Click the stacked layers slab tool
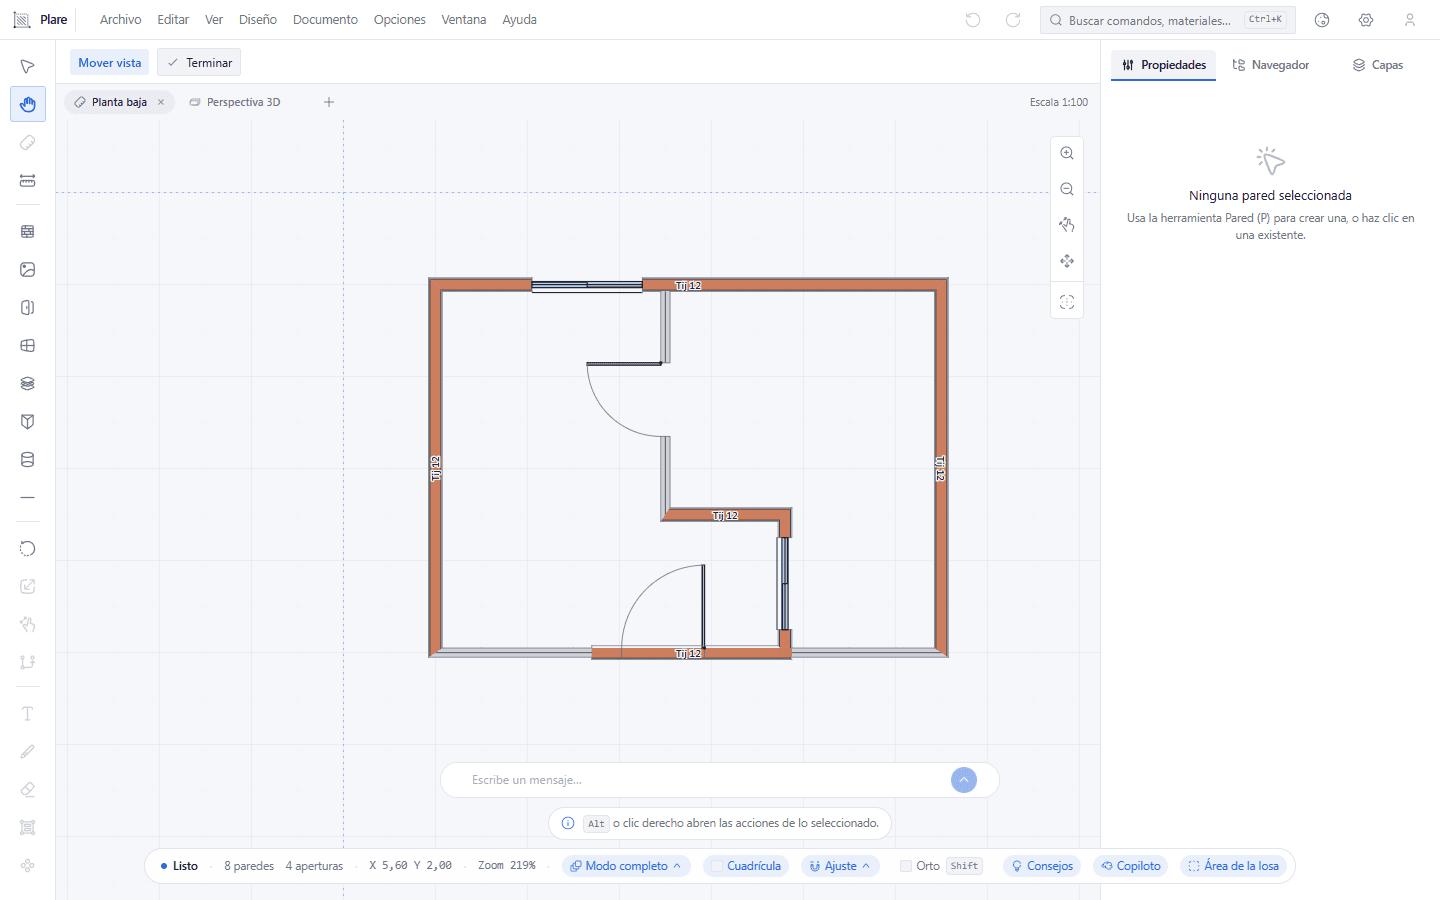Image resolution: width=1440 pixels, height=900 pixels. tap(28, 383)
